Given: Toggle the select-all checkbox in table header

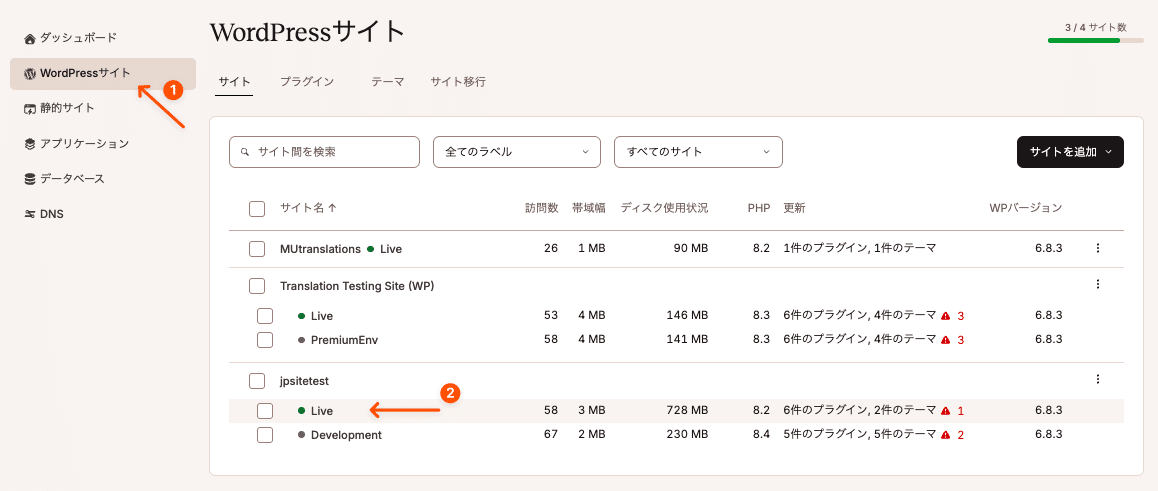Looking at the screenshot, I should point(257,208).
